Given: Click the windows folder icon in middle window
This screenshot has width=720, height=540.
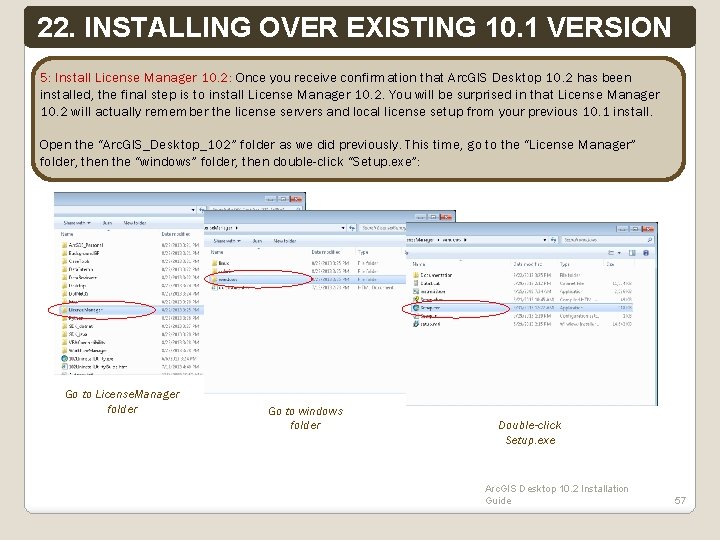Looking at the screenshot, I should [x=214, y=279].
